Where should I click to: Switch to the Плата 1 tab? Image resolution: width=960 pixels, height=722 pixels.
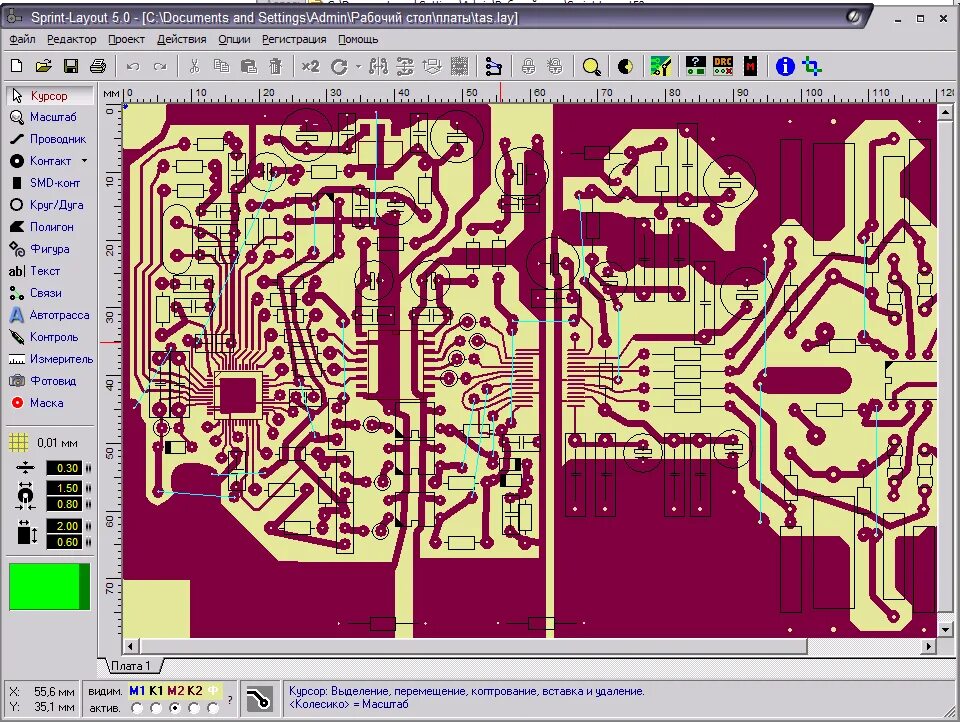pyautogui.click(x=130, y=666)
